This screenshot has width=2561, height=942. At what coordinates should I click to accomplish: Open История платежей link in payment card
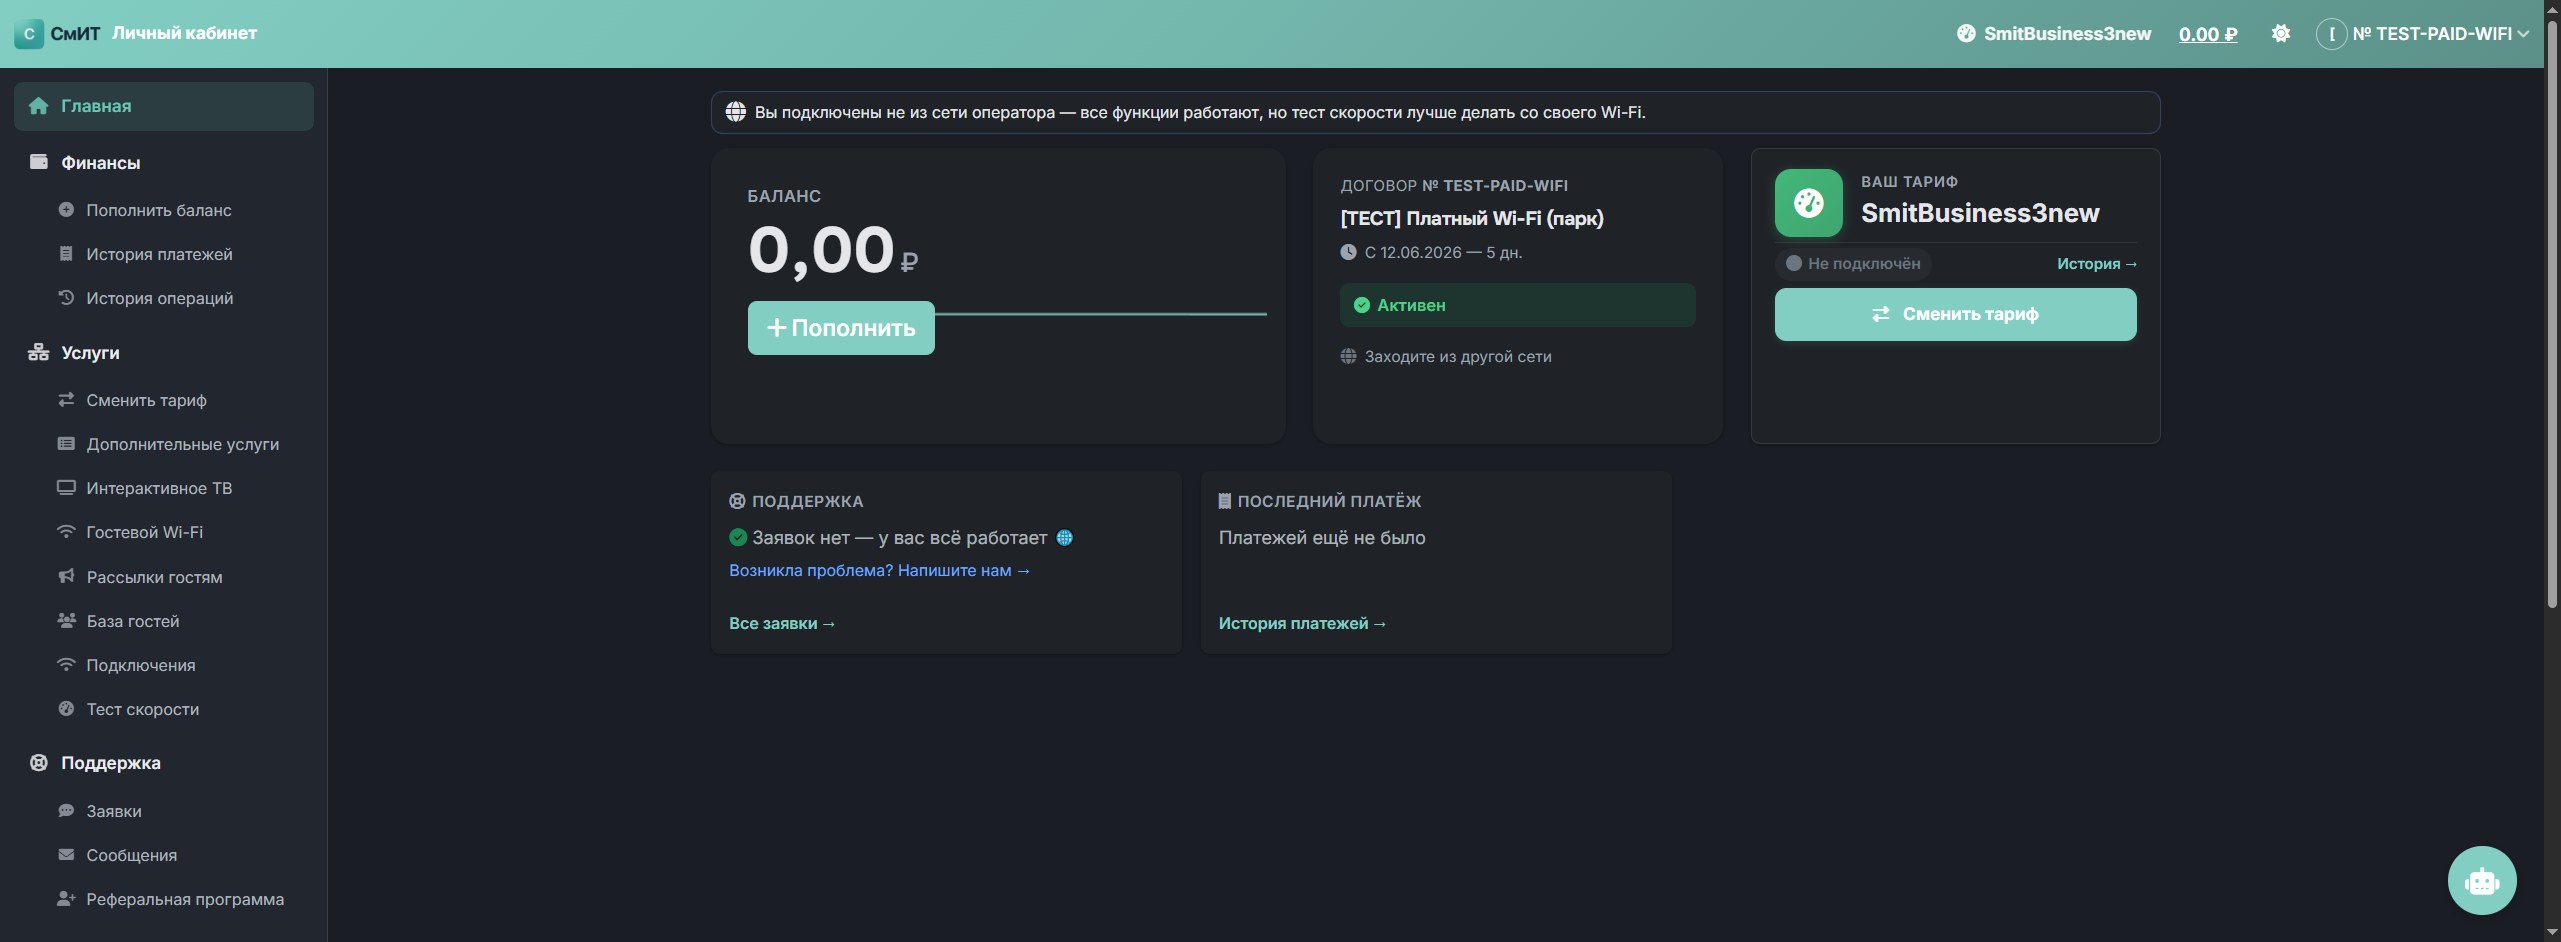tap(1302, 623)
